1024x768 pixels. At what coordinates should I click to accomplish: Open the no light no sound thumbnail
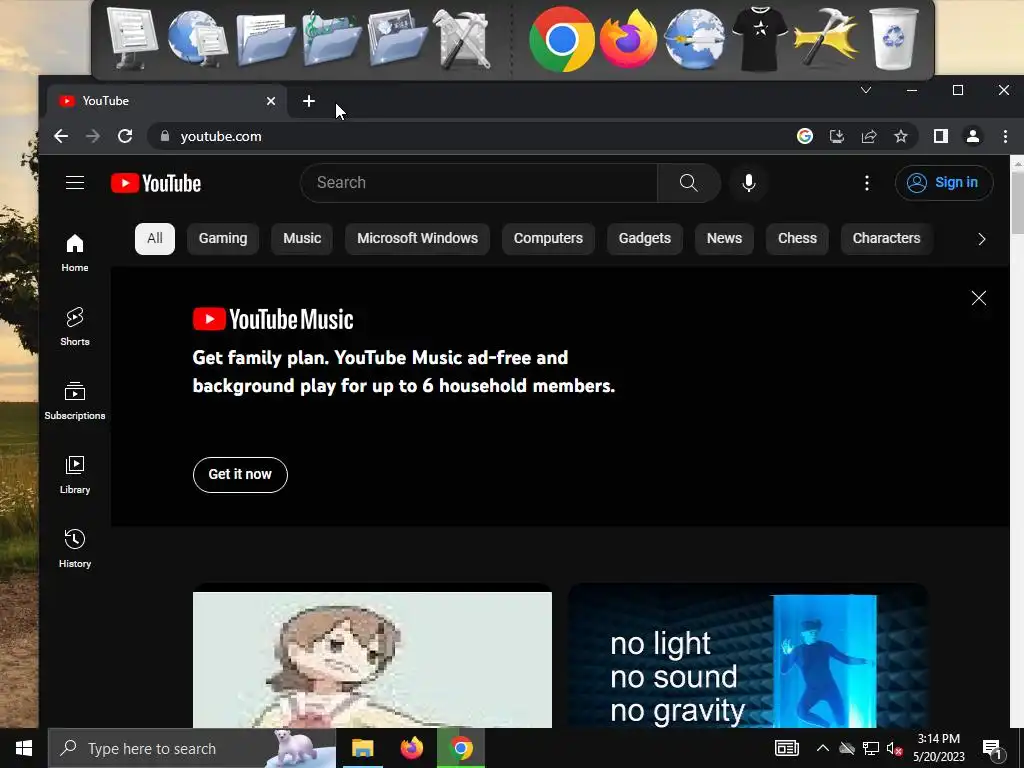coord(748,656)
